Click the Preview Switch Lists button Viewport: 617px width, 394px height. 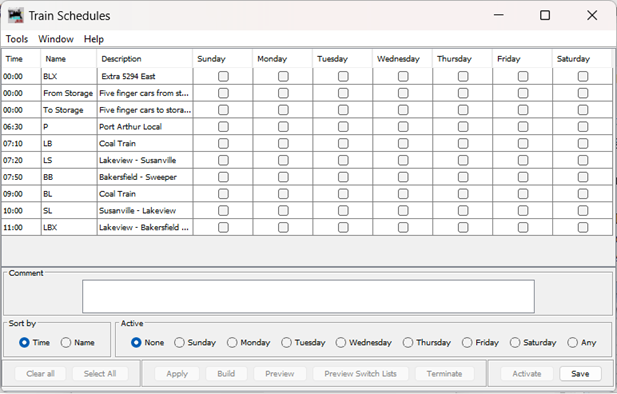pos(360,374)
